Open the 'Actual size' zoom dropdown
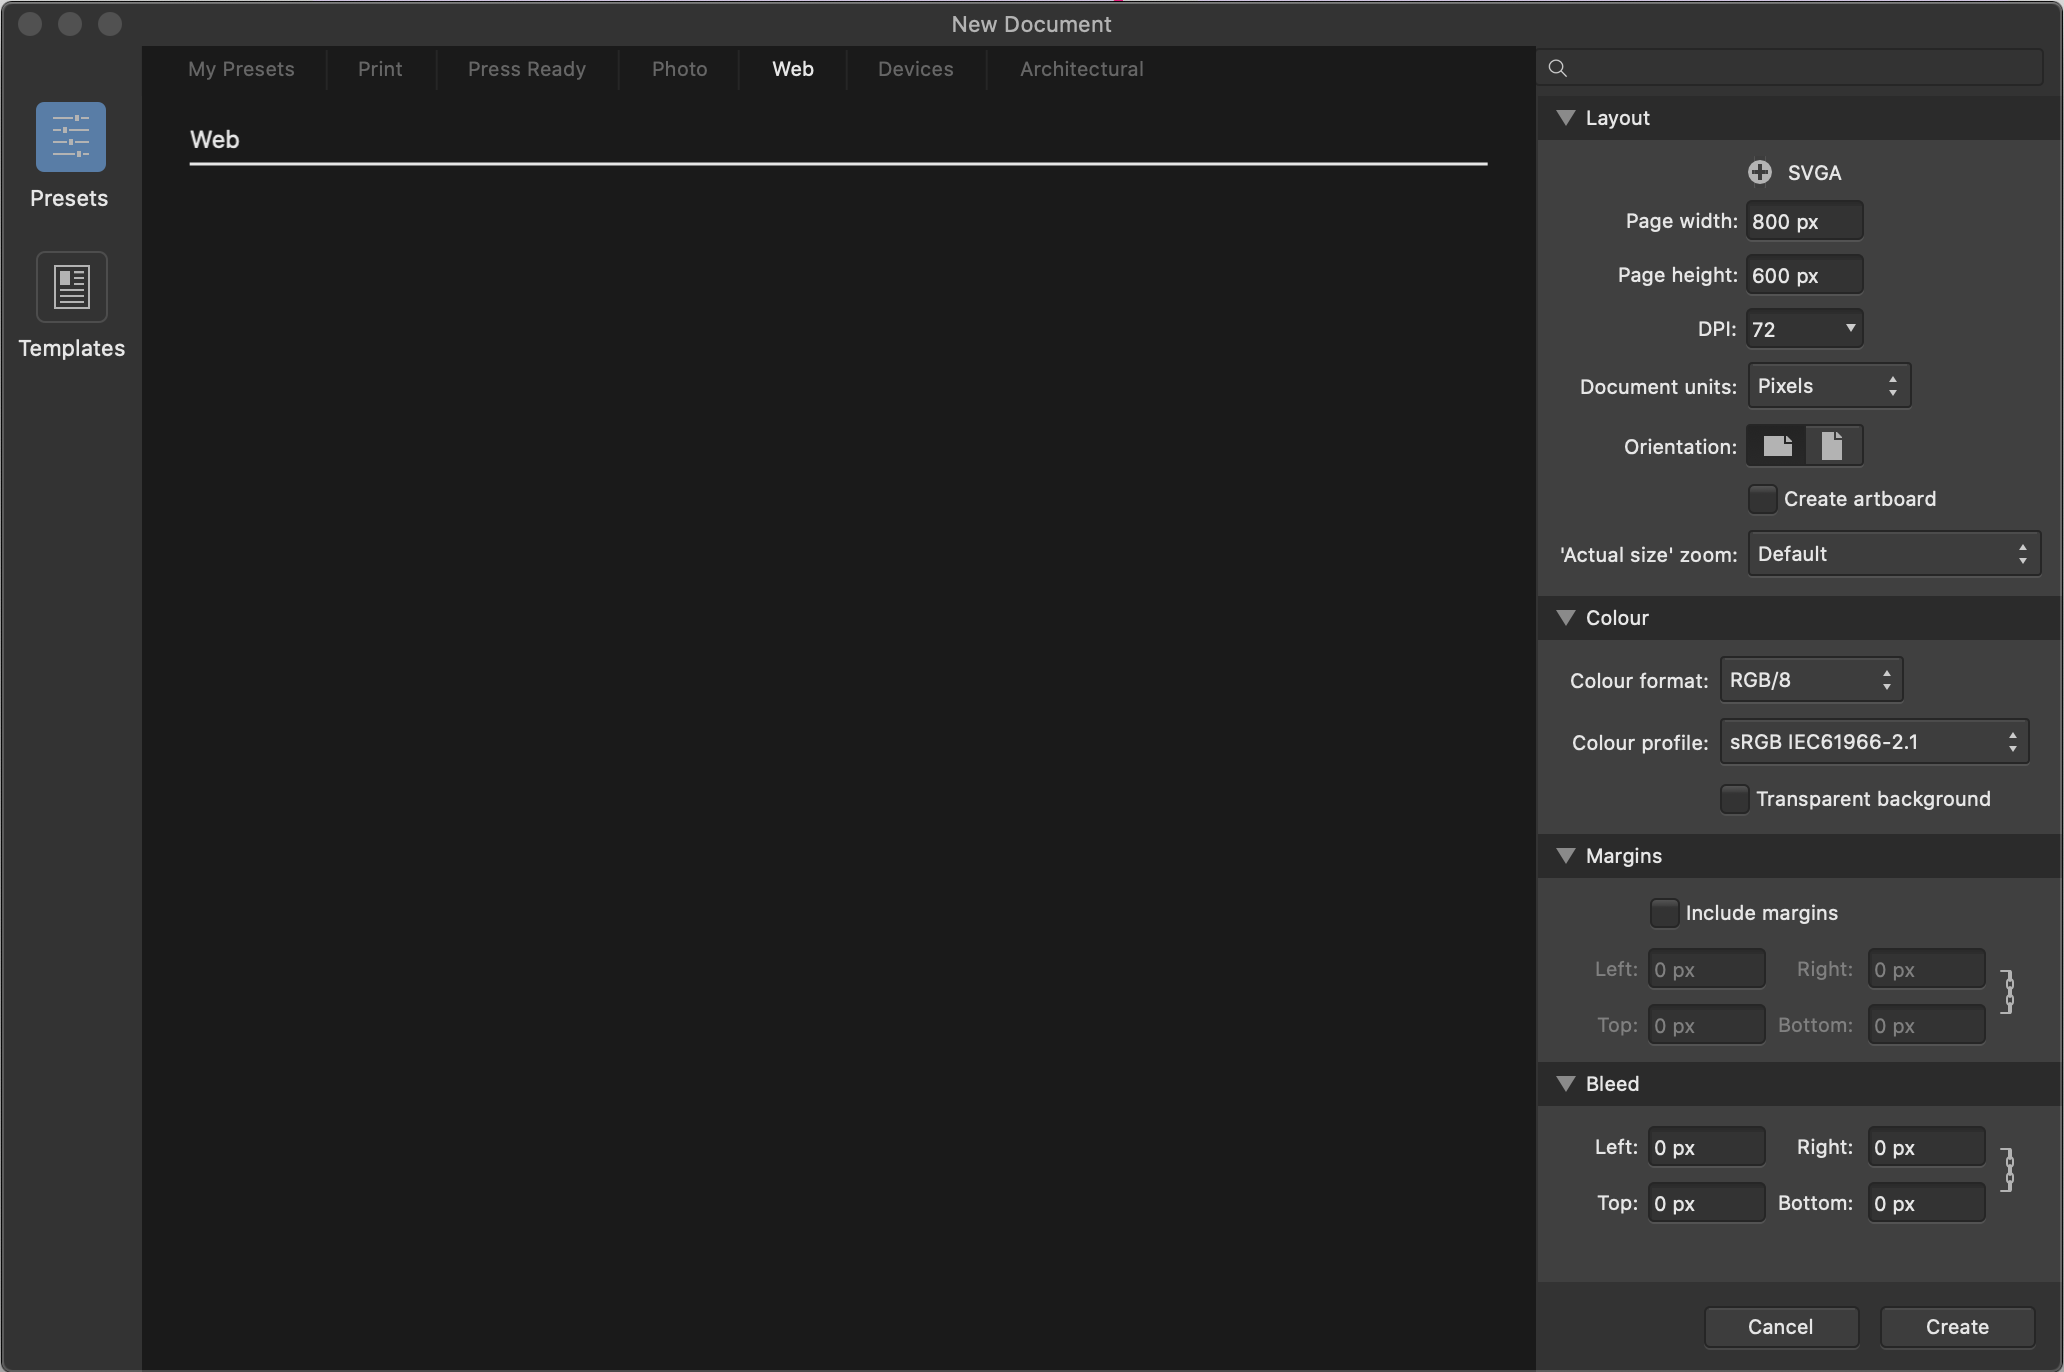Viewport: 2064px width, 1372px height. (1894, 554)
